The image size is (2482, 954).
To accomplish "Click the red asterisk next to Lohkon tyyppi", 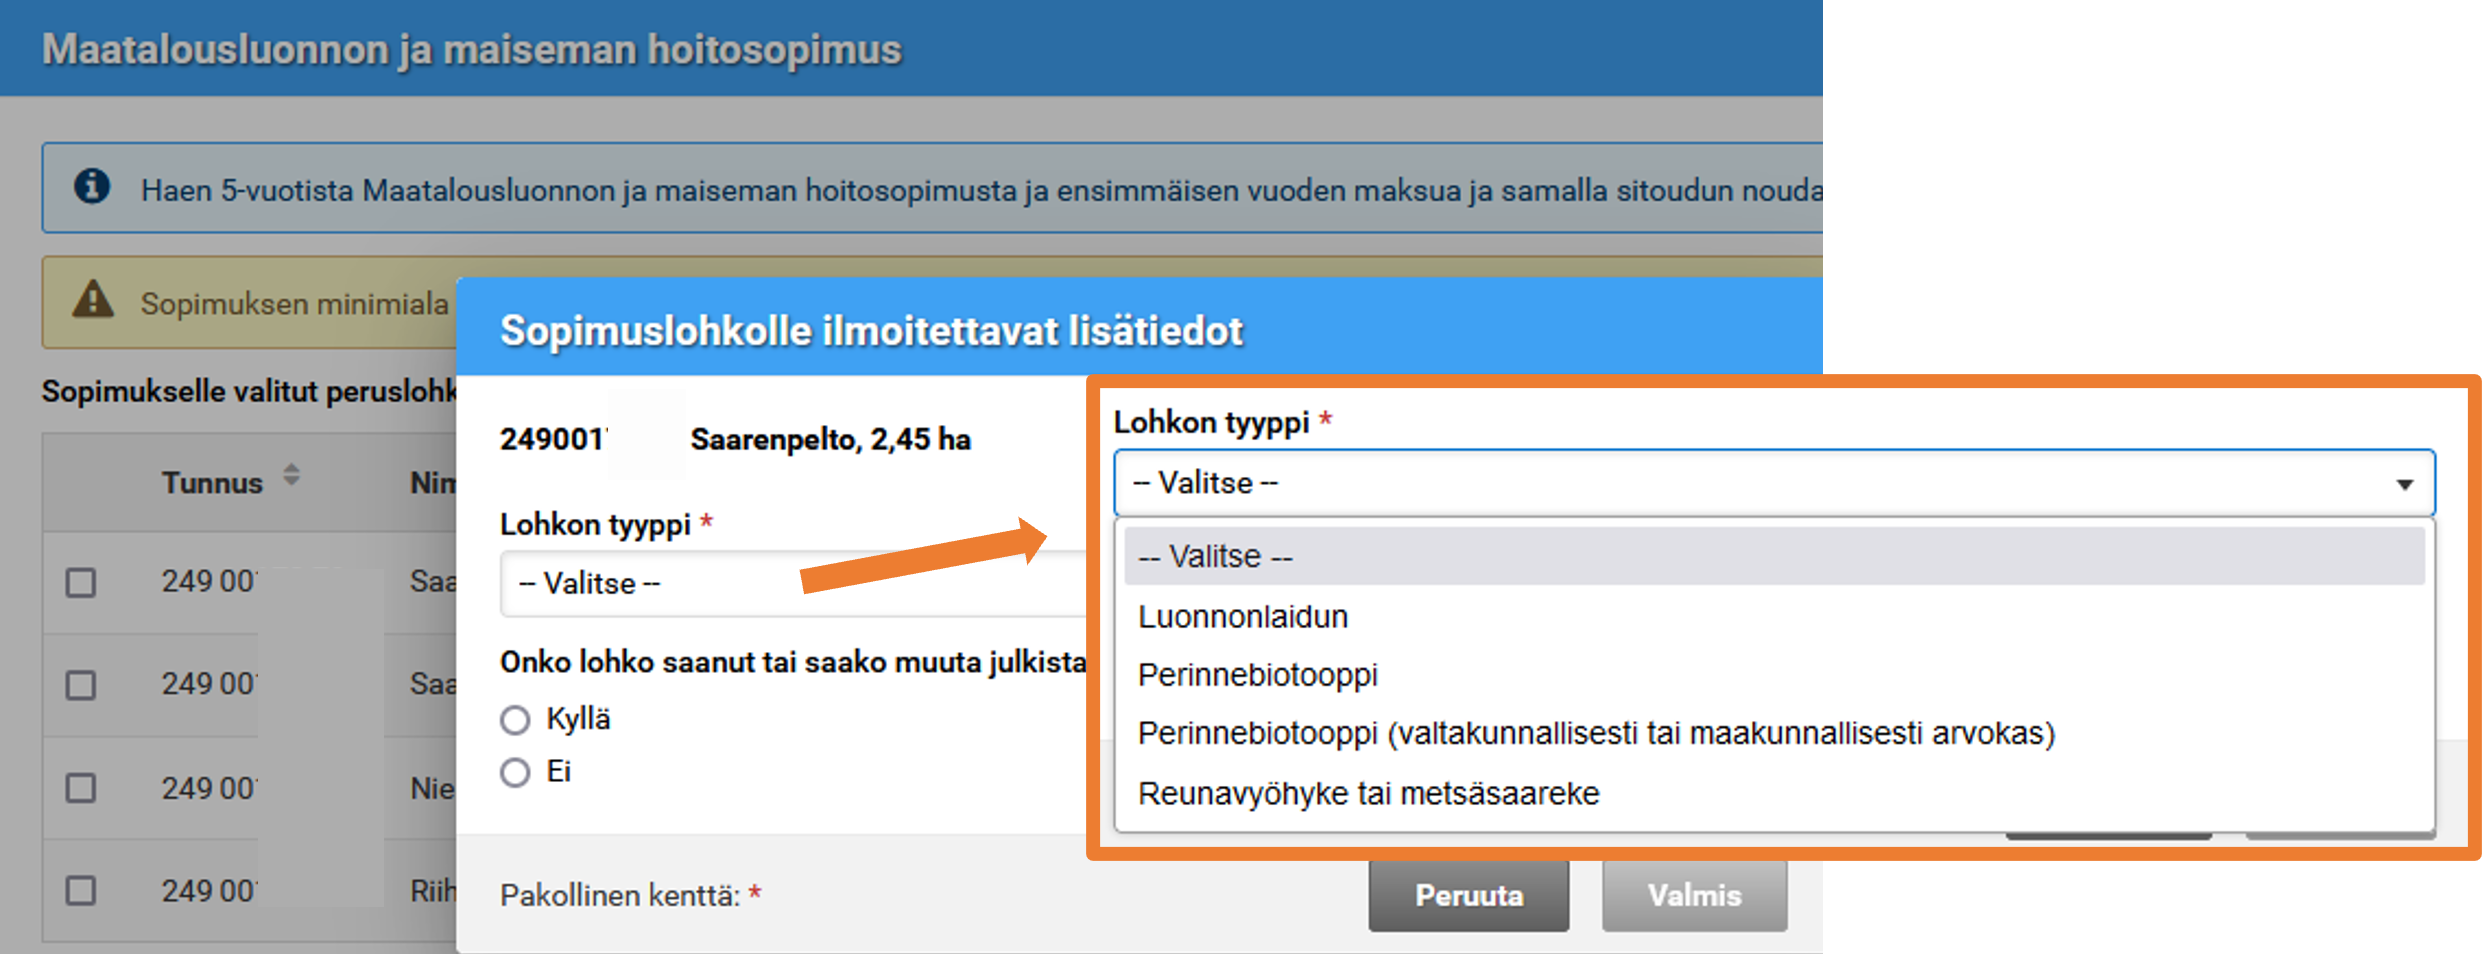I will click(1326, 418).
